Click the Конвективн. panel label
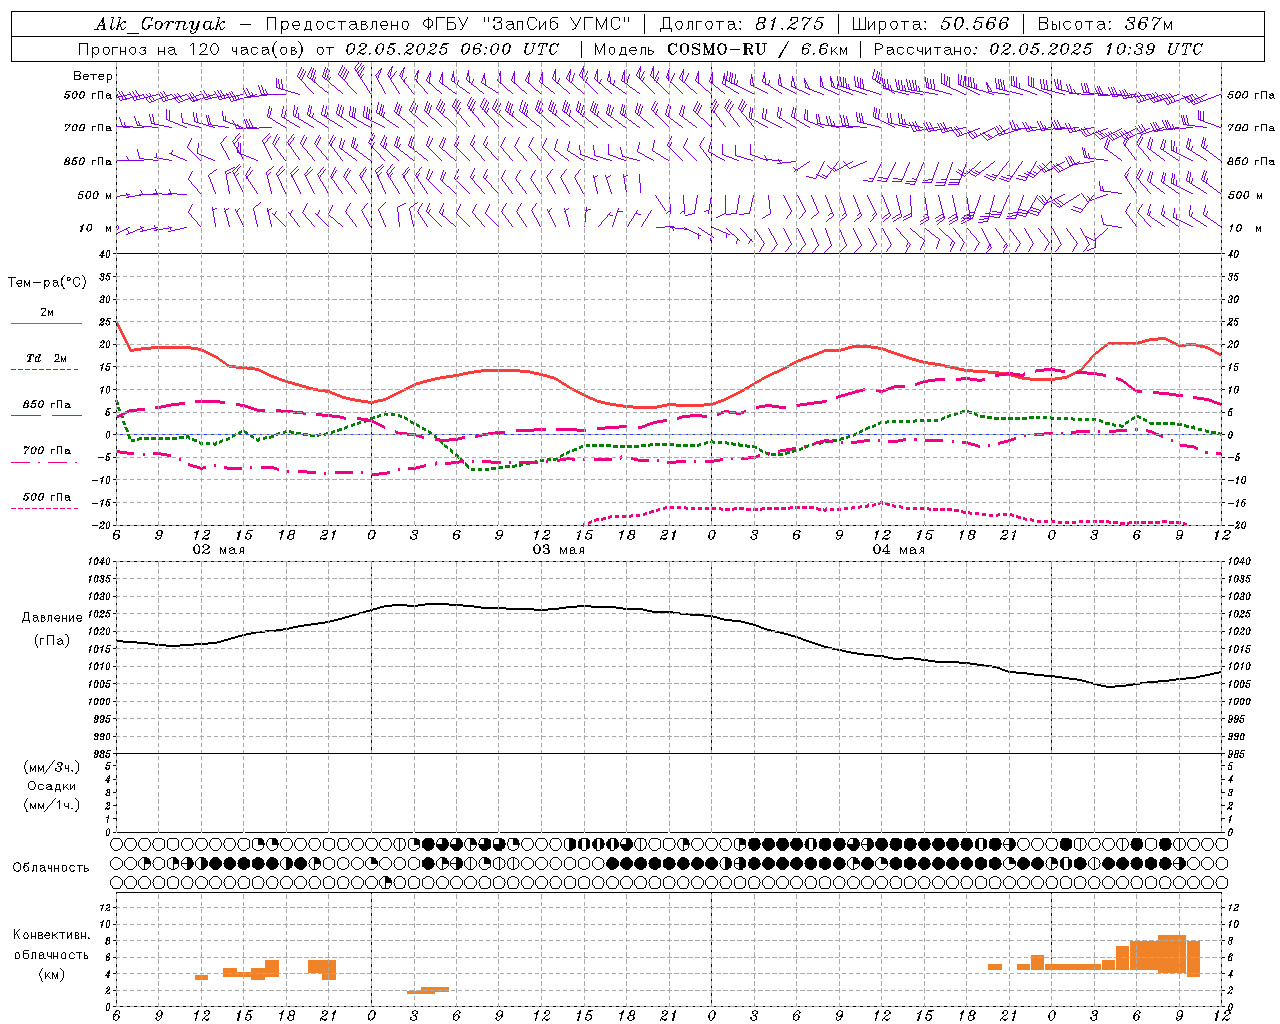This screenshot has width=1280, height=1024. point(52,935)
